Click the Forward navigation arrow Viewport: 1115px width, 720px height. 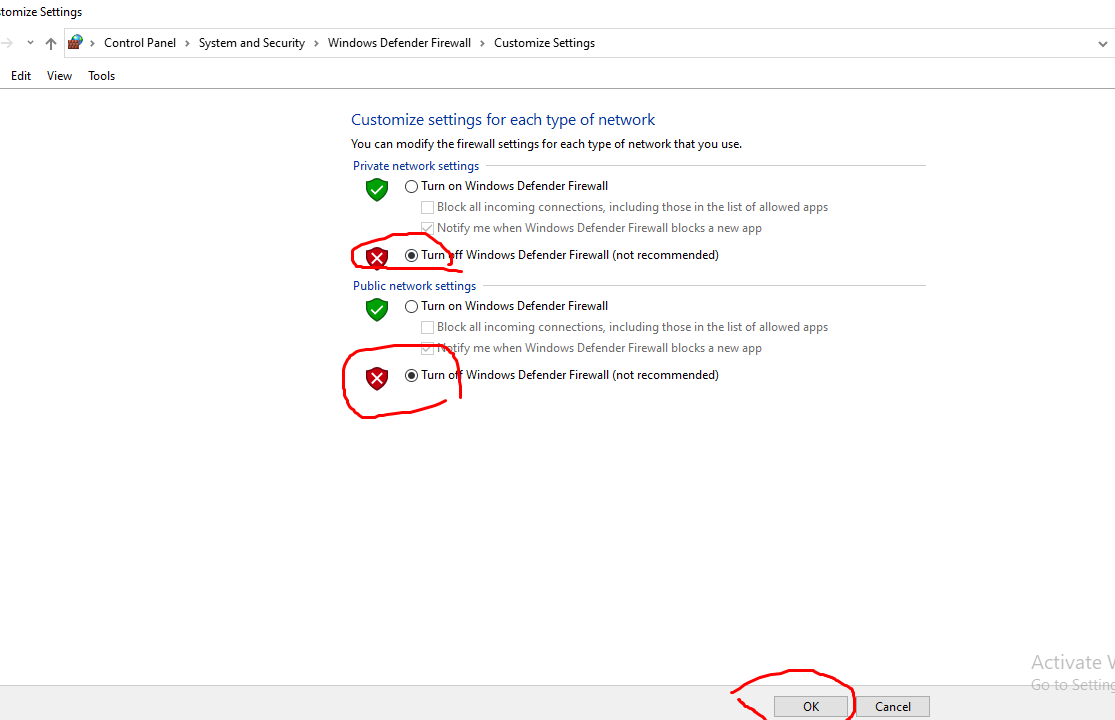click(7, 43)
